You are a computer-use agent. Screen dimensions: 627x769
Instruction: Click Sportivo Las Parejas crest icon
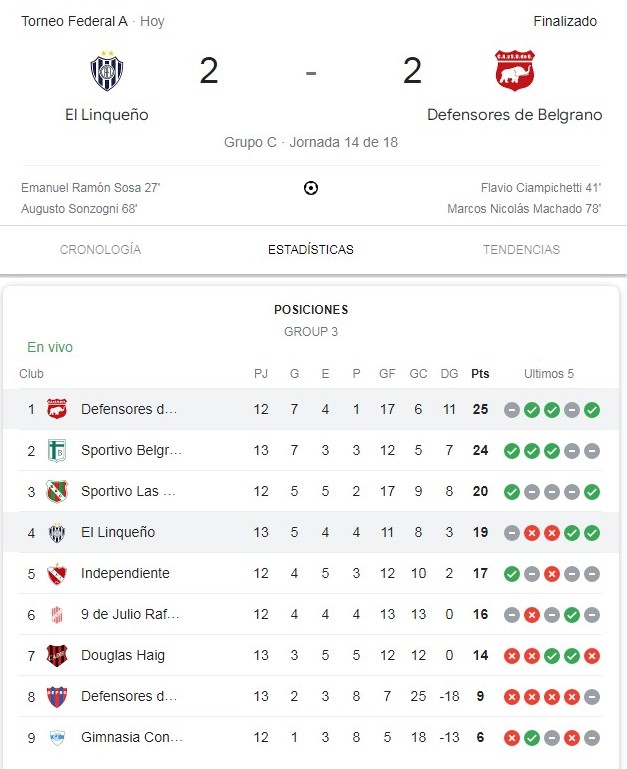[57, 491]
